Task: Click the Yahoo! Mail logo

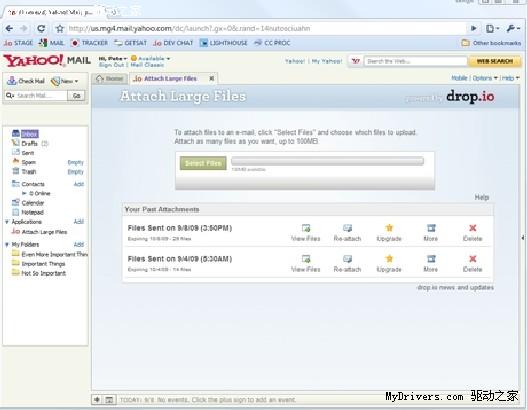Action: tap(47, 61)
